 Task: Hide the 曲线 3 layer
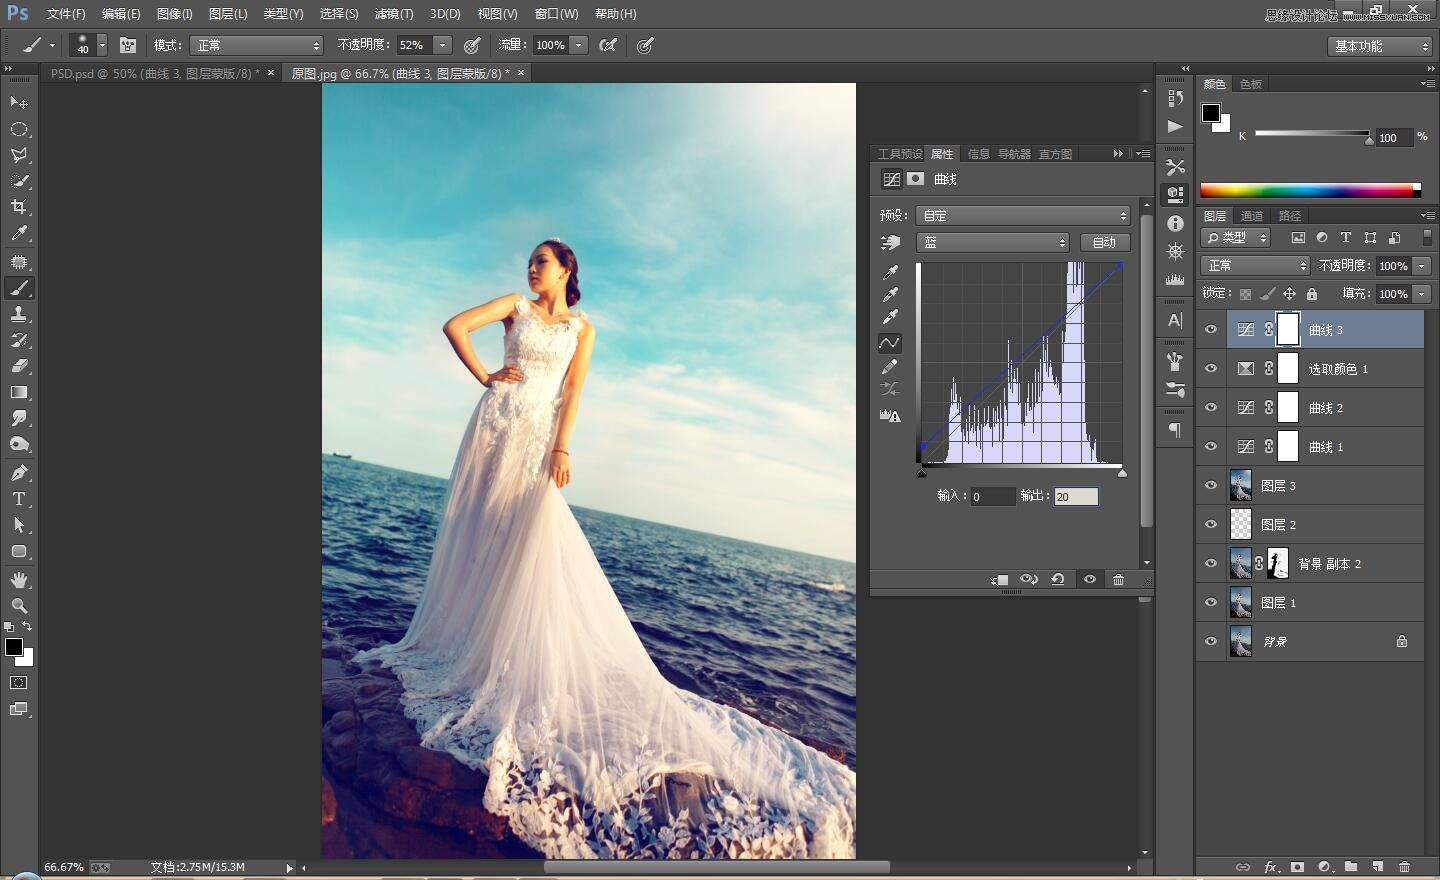coord(1211,330)
